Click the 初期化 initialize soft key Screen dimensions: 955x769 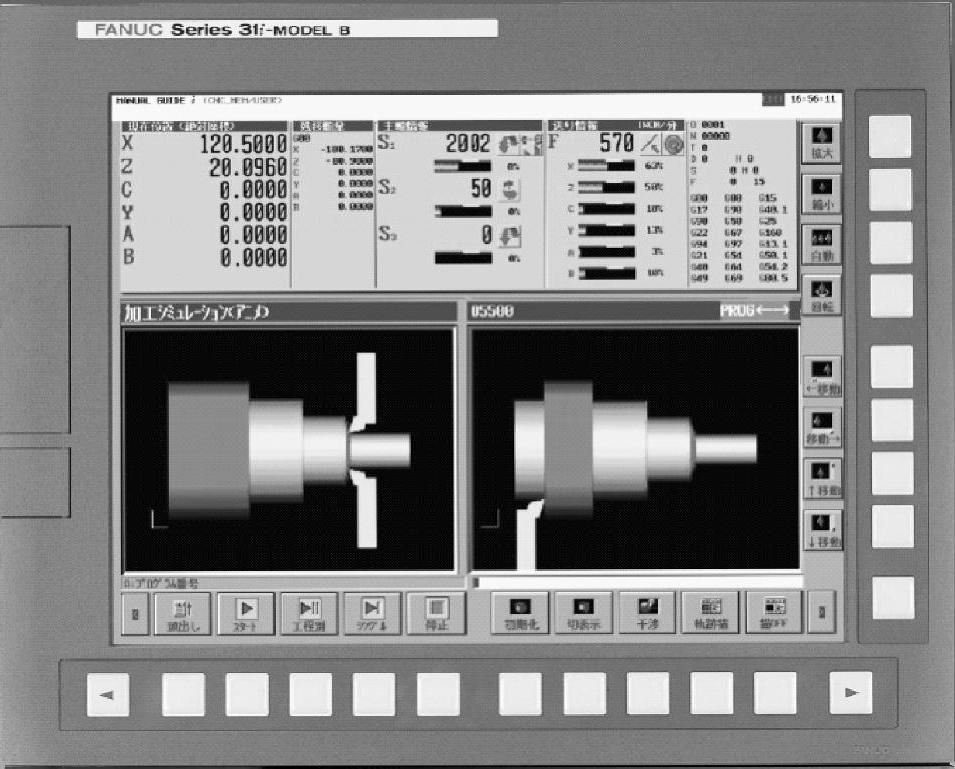(x=520, y=613)
